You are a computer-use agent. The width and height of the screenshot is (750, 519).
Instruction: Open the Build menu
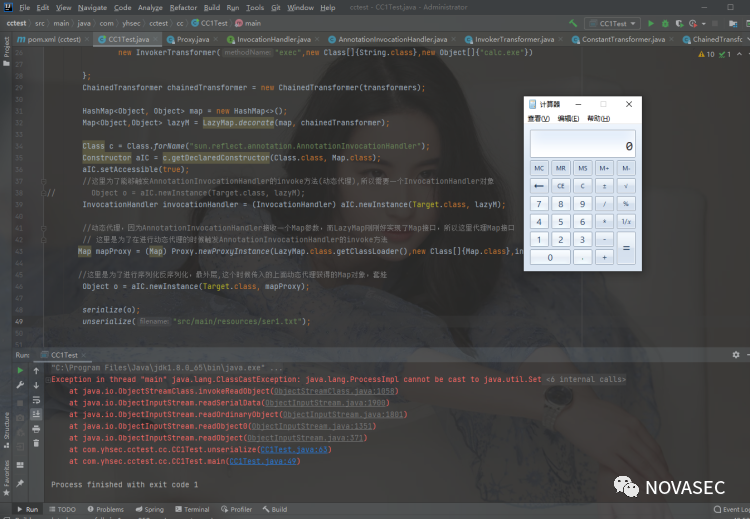click(x=211, y=8)
